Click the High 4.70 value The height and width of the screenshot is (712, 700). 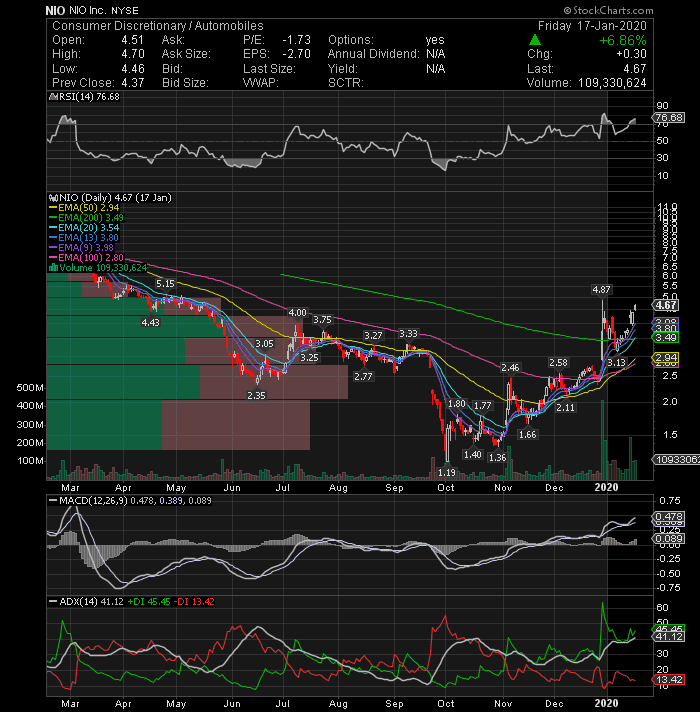[x=133, y=54]
